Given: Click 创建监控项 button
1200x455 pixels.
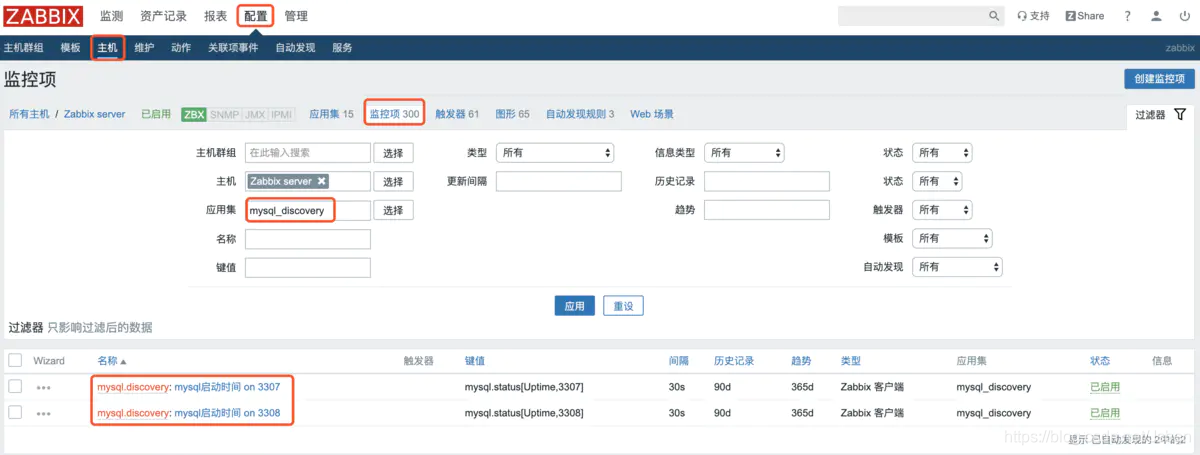Looking at the screenshot, I should (1159, 79).
